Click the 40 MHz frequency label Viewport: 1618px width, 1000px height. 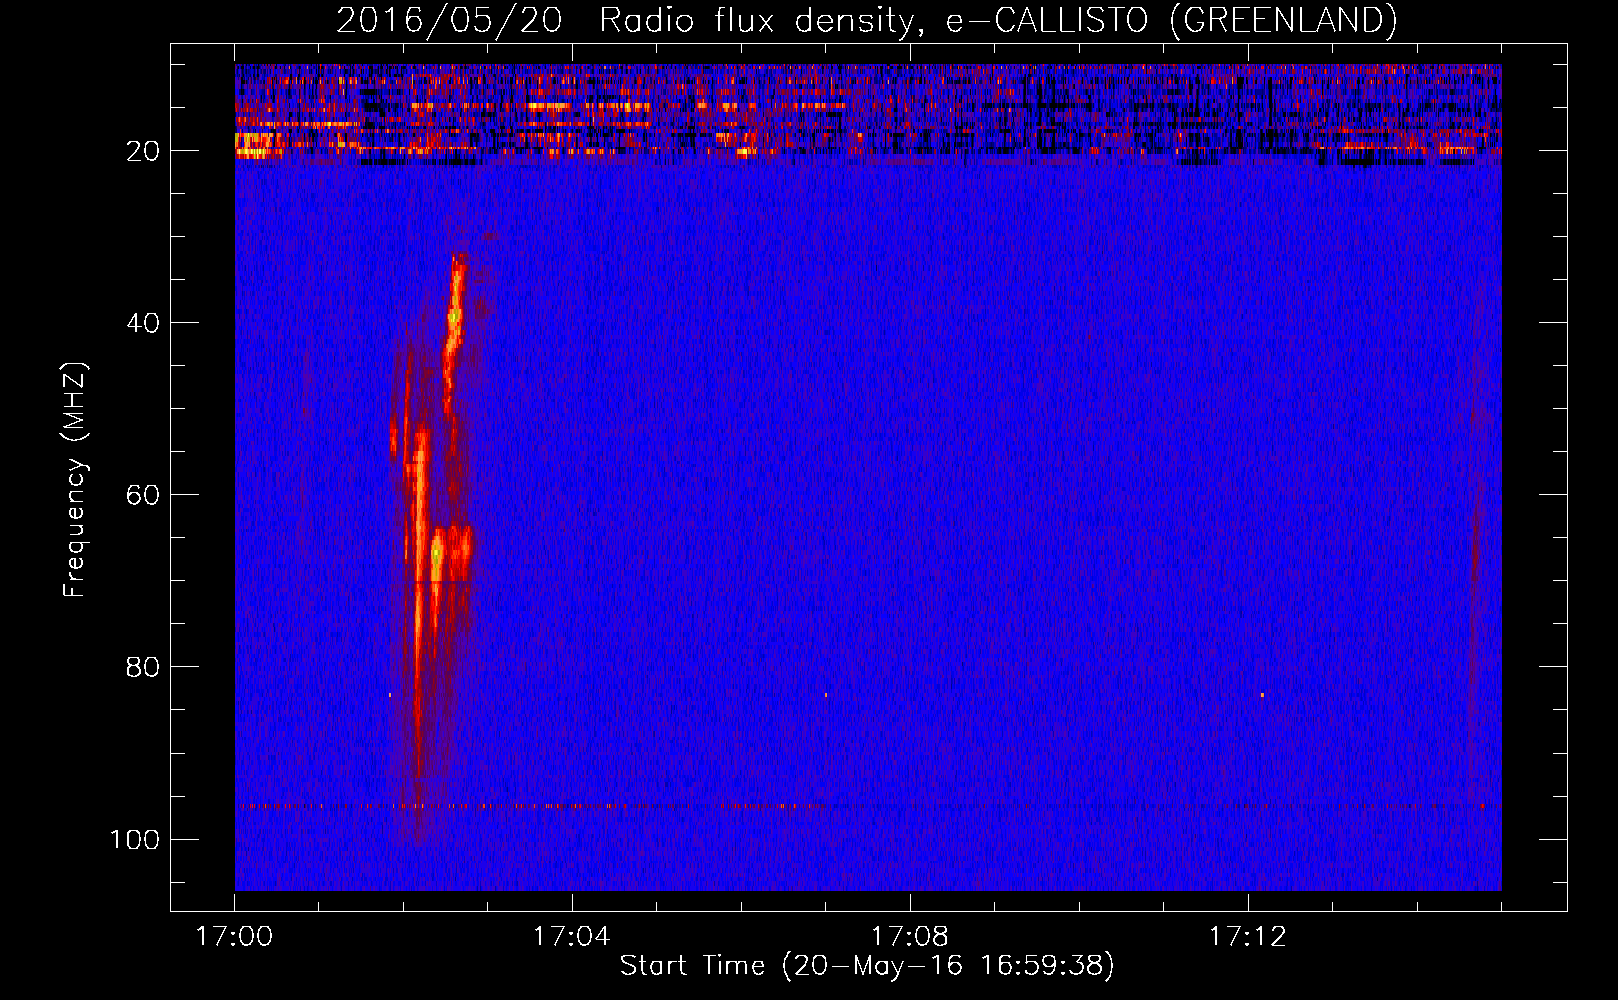[x=143, y=323]
